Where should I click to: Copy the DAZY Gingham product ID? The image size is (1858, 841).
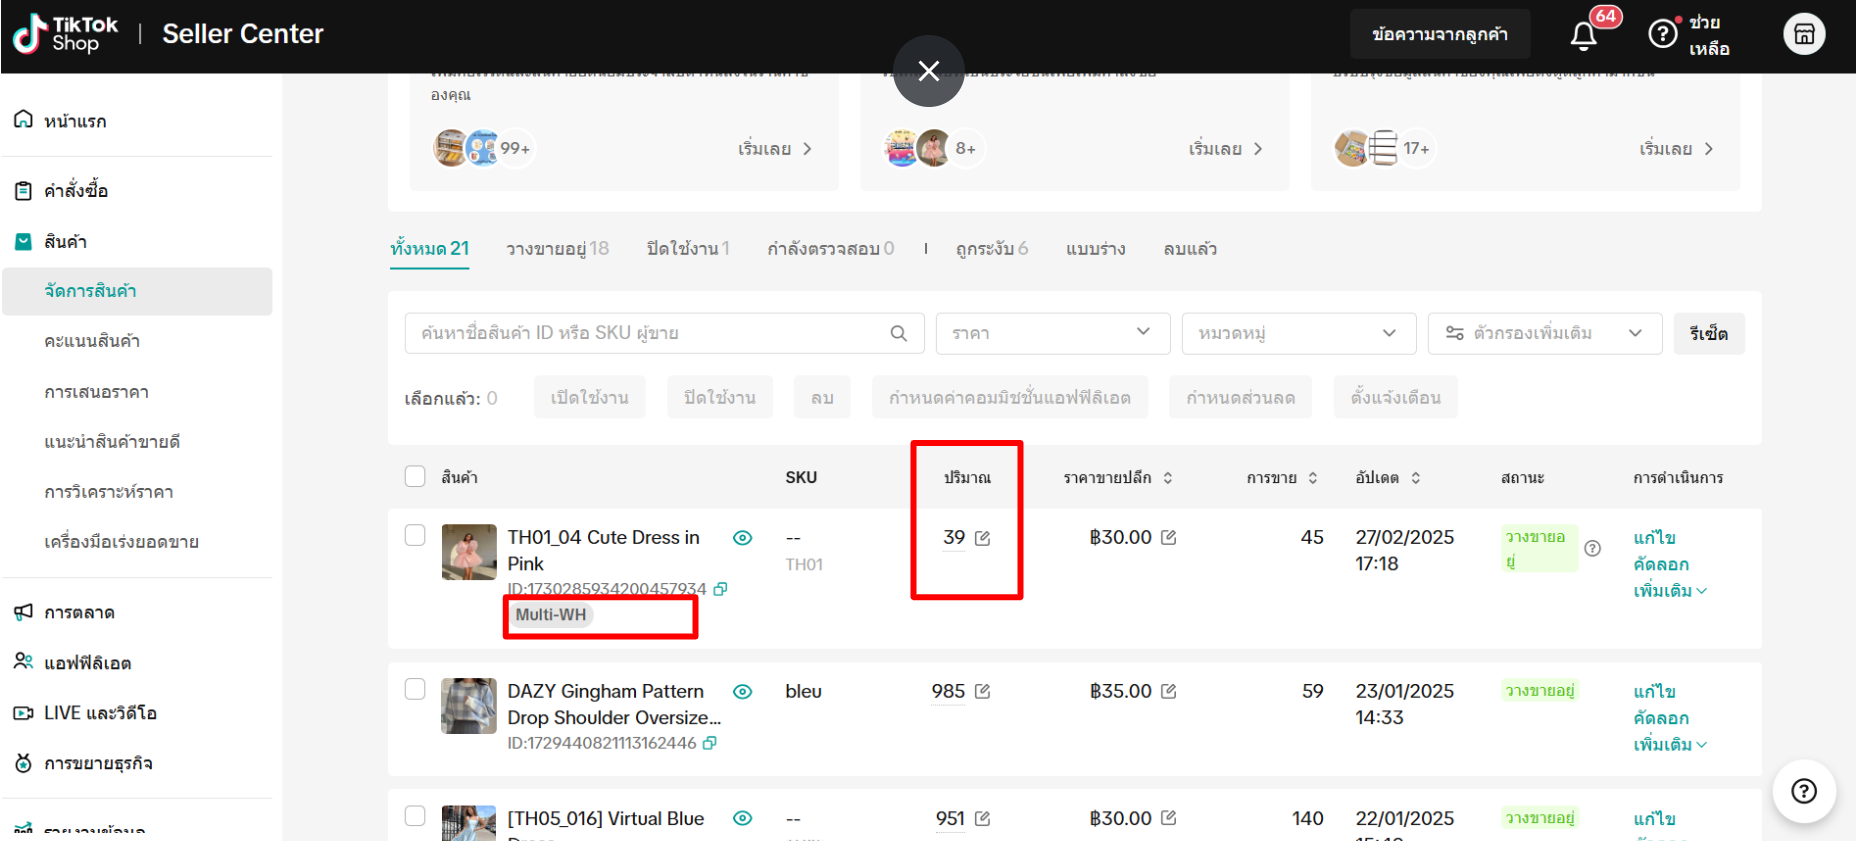pyautogui.click(x=710, y=743)
